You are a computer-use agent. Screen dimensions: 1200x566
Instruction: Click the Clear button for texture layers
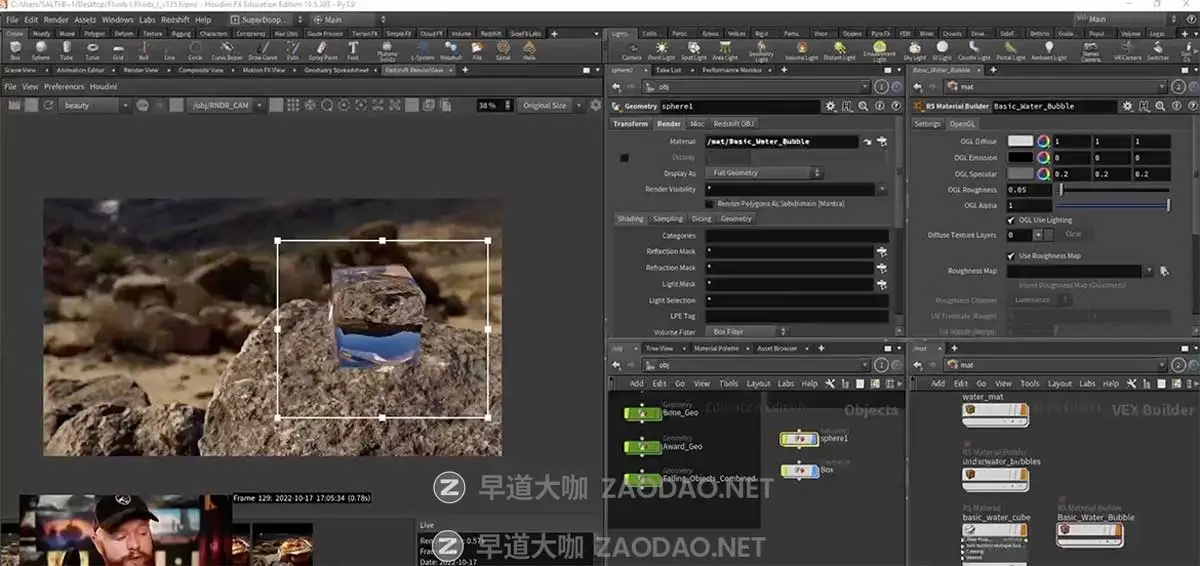(x=1073, y=235)
